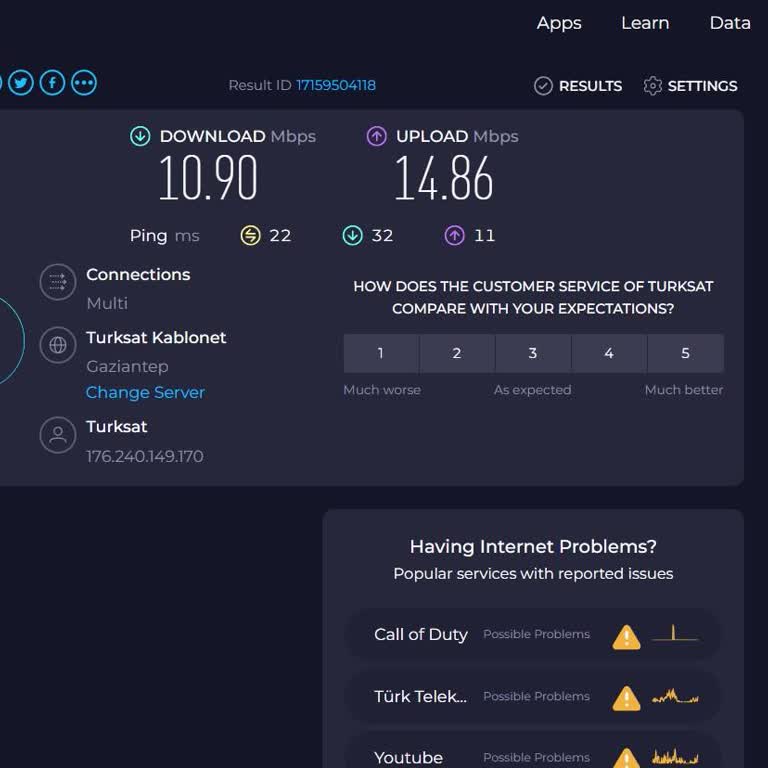The height and width of the screenshot is (768, 768).
Task: Click Call of Duty outage sparkline chart
Action: [x=675, y=633]
